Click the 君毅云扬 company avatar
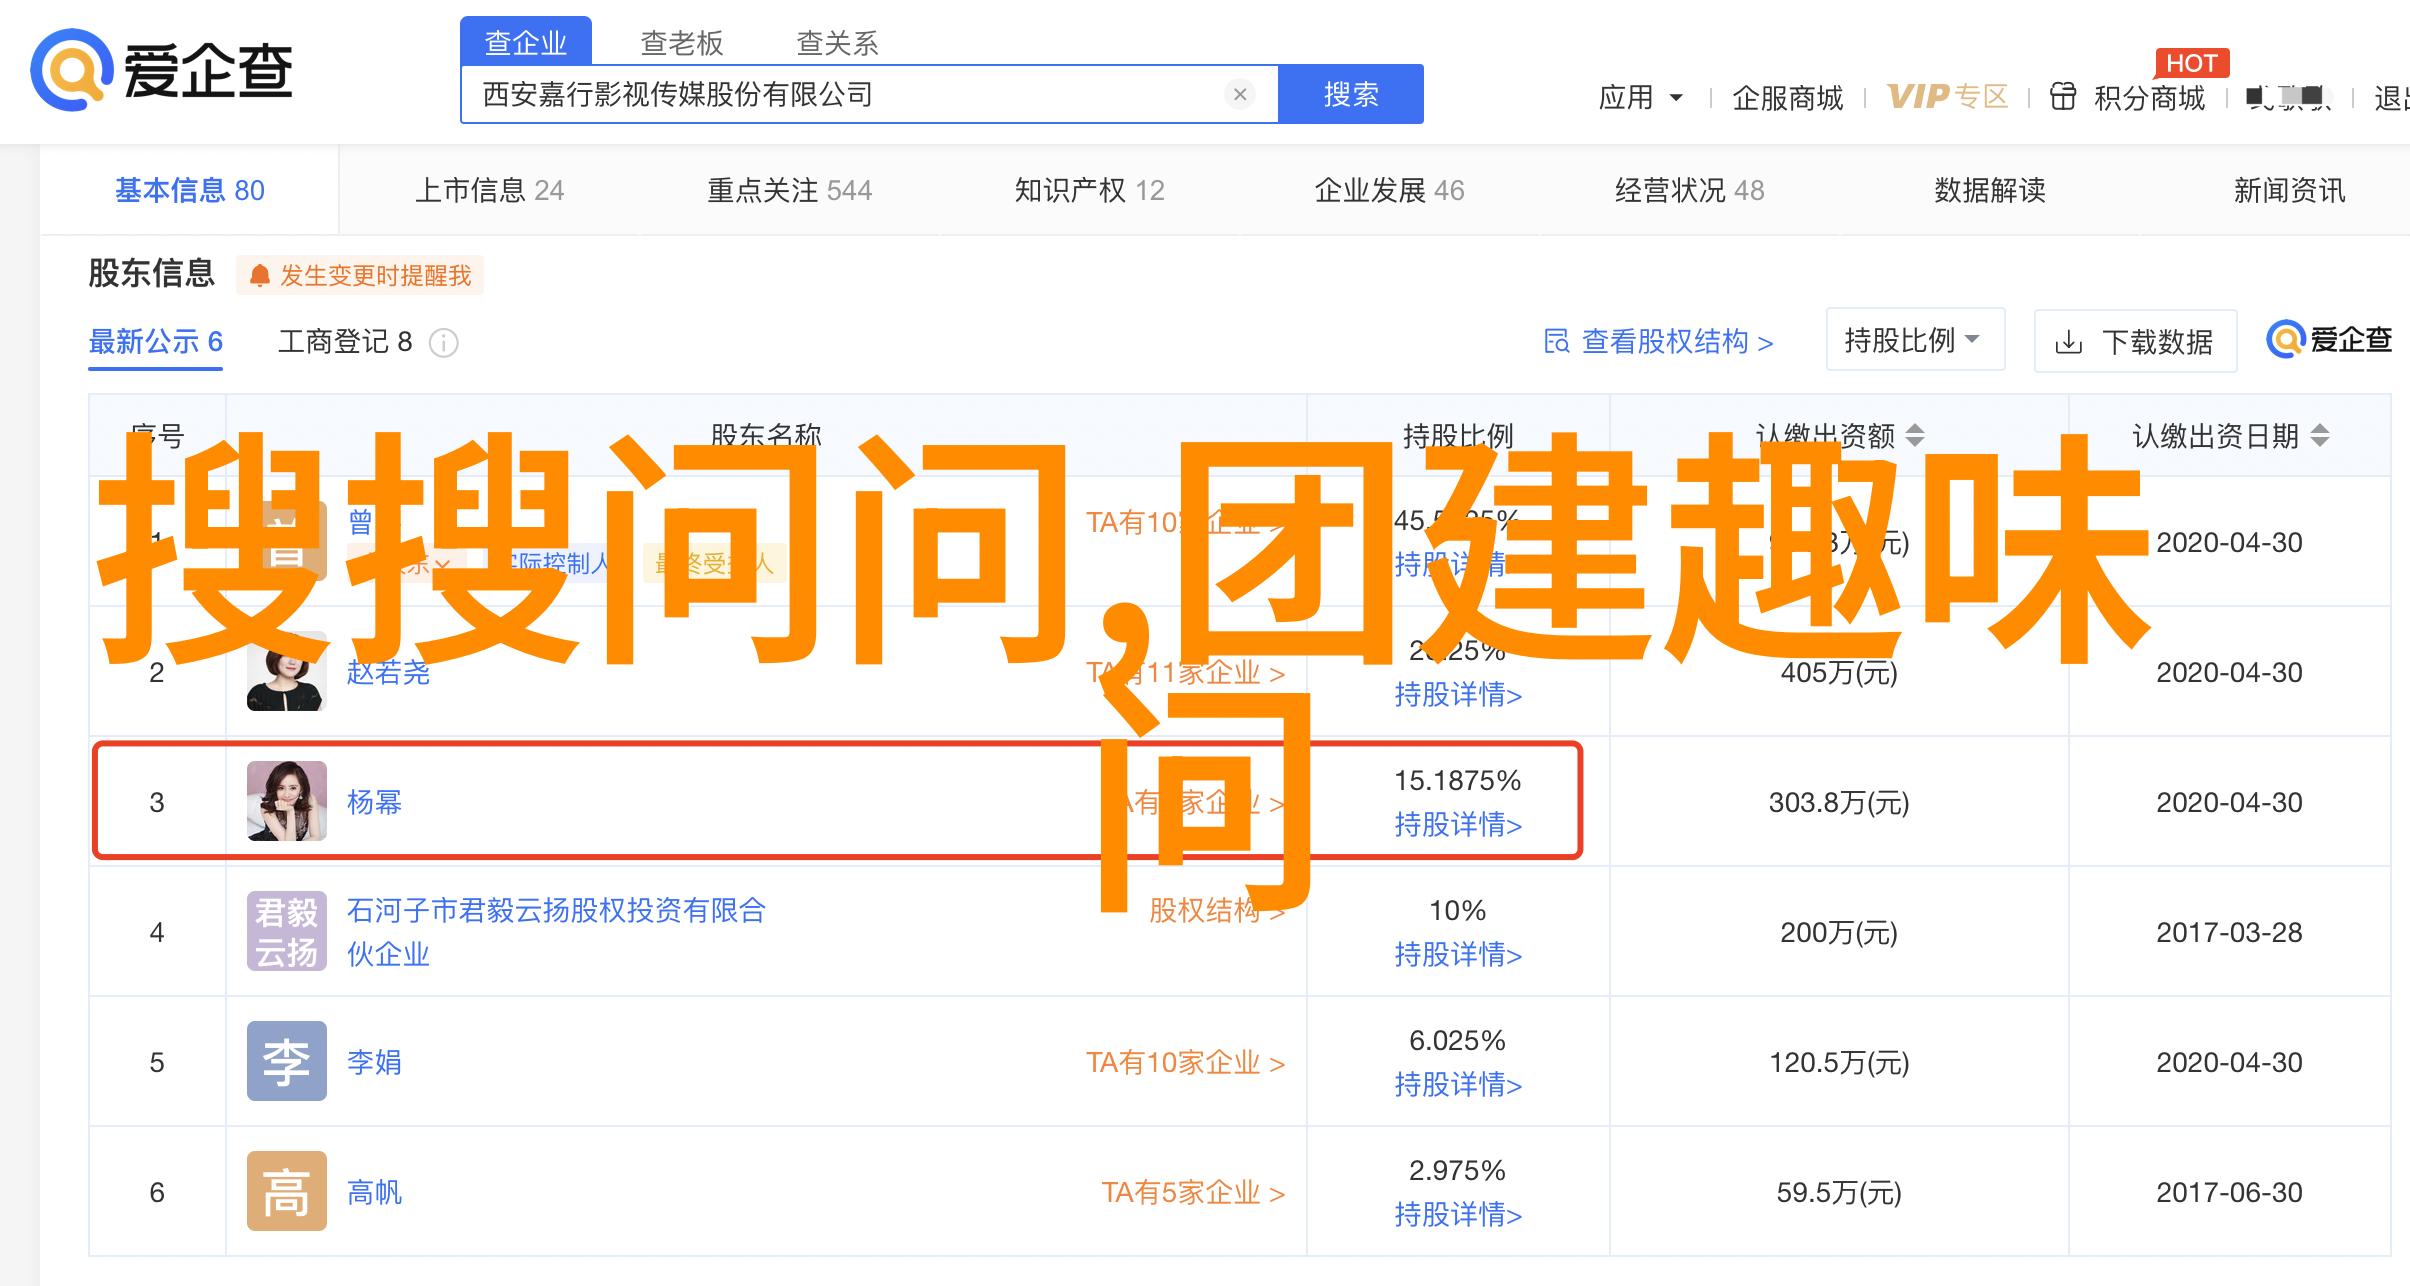 (287, 931)
